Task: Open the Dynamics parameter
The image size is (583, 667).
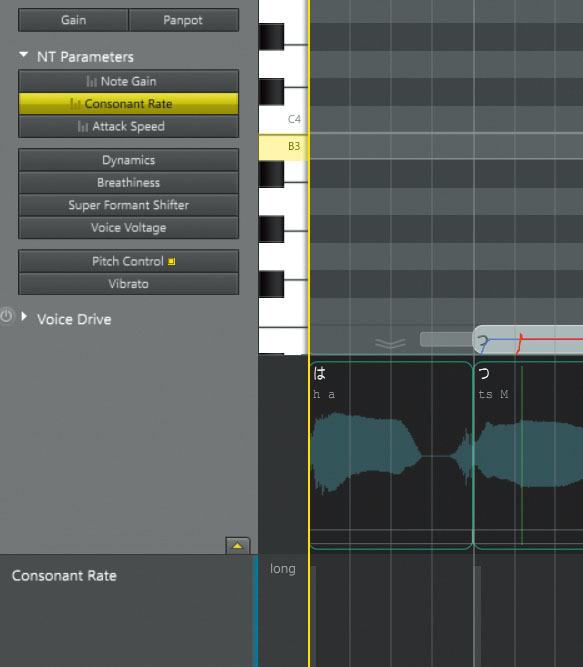Action: (x=128, y=160)
